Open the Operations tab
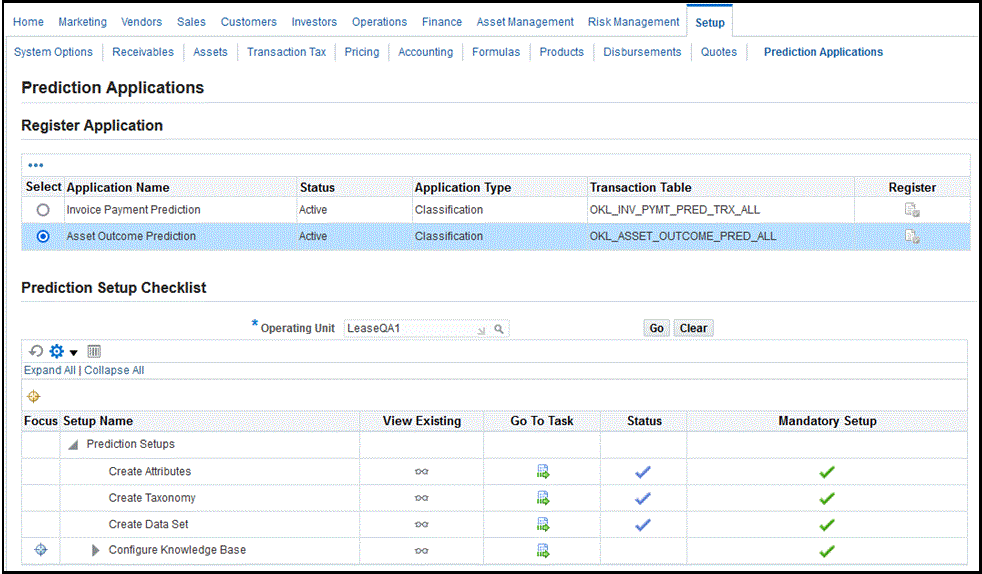The height and width of the screenshot is (574, 982). [380, 22]
